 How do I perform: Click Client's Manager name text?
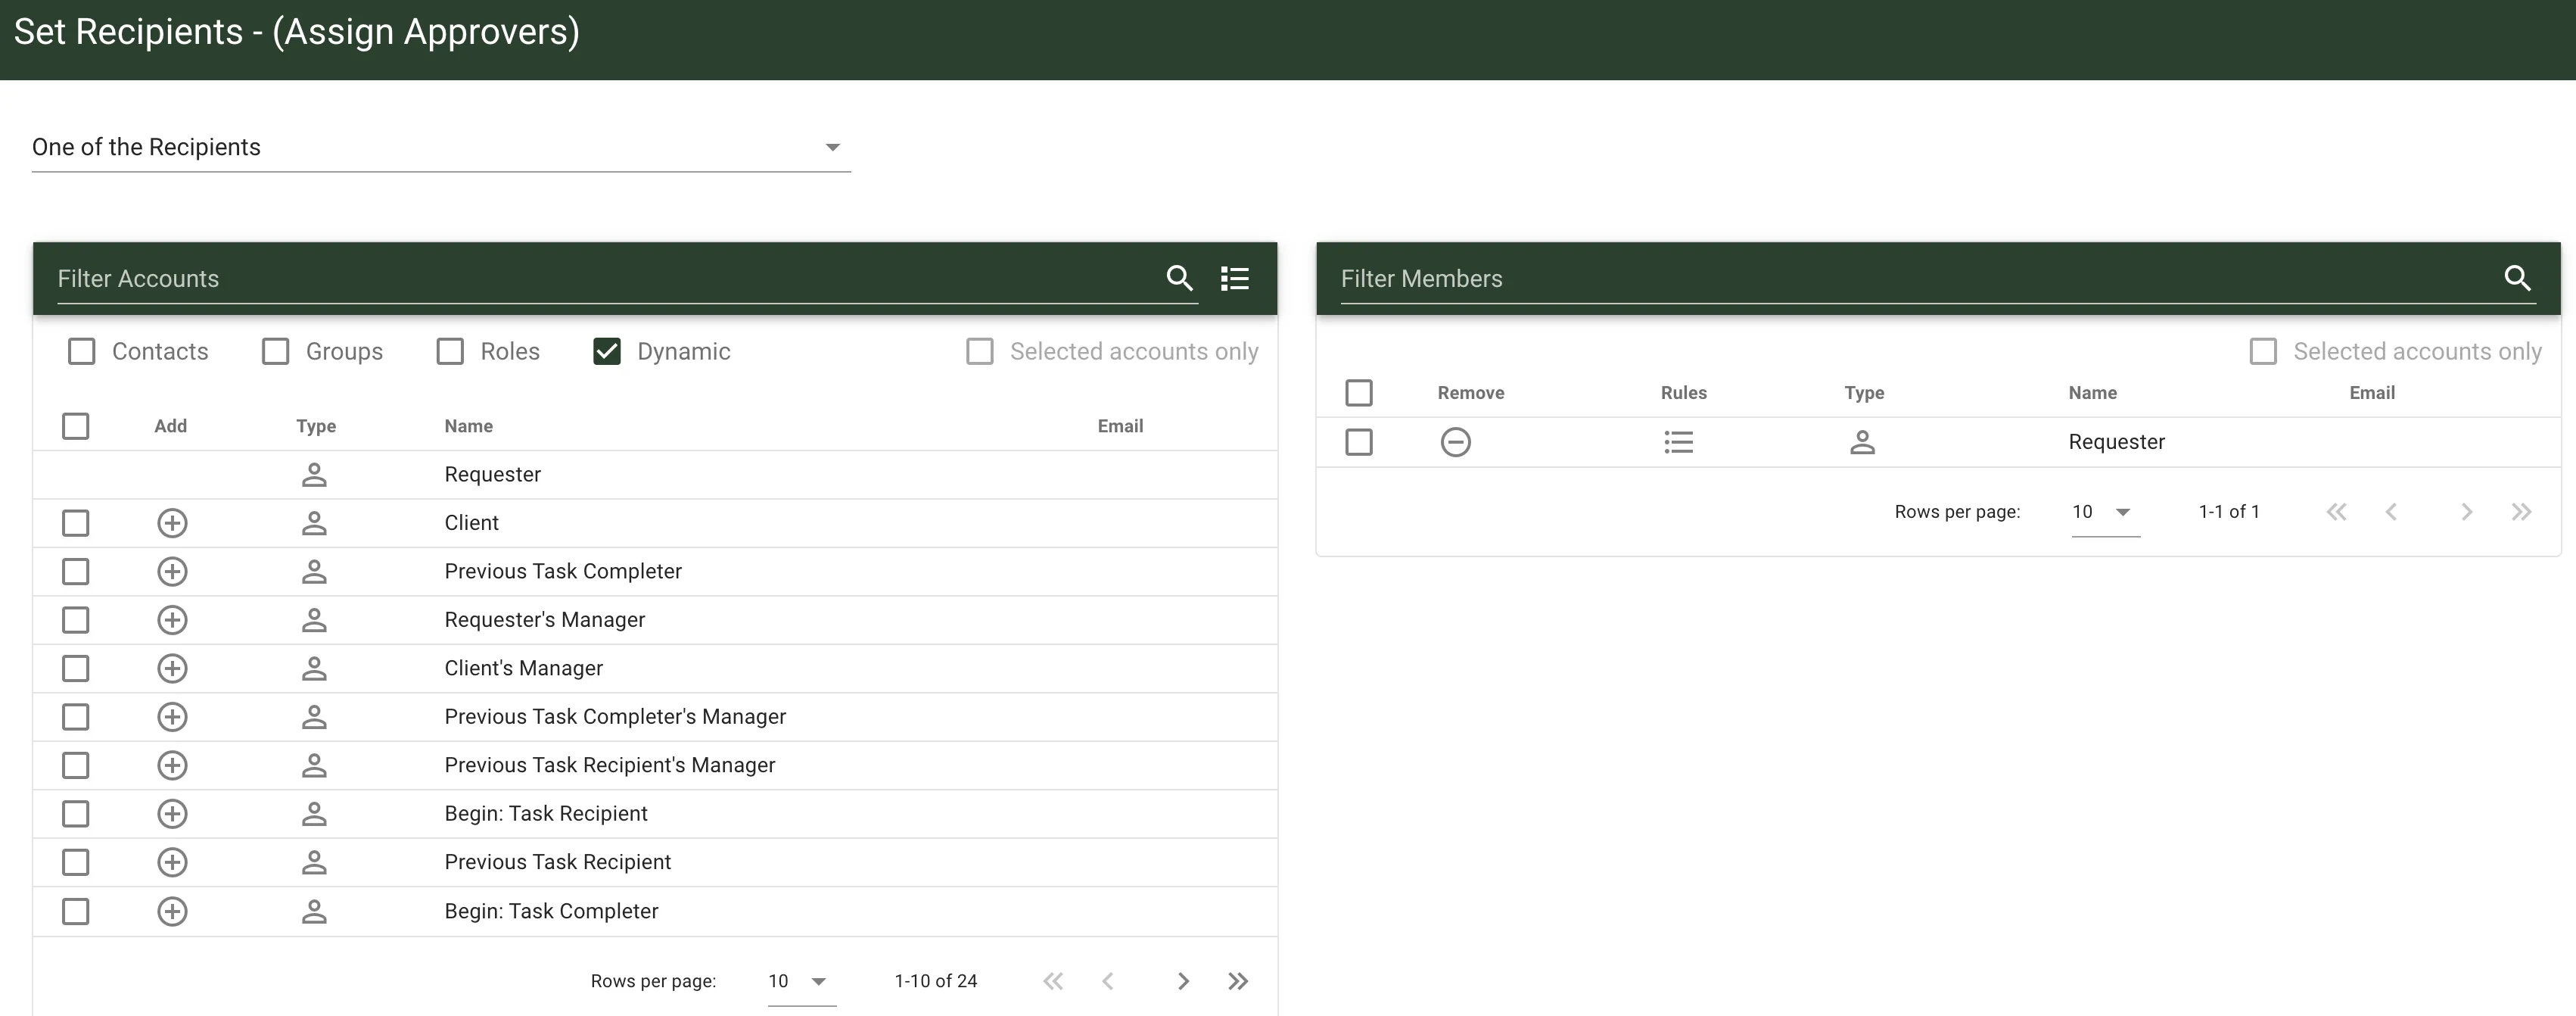[523, 668]
